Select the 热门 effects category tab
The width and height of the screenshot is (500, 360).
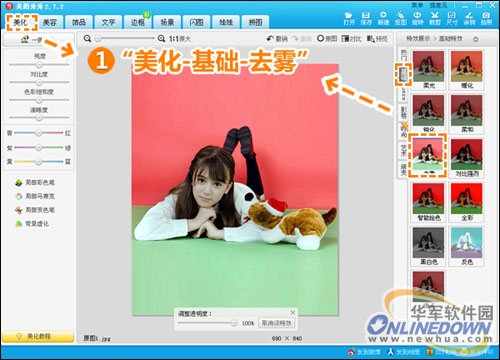point(403,55)
